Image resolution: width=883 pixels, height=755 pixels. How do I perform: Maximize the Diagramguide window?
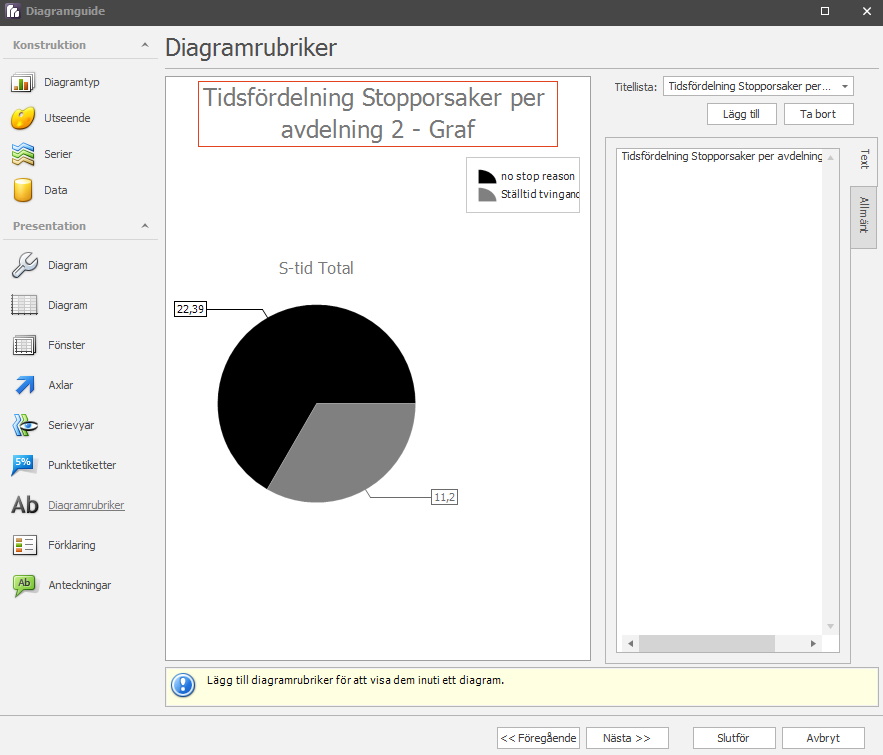825,11
